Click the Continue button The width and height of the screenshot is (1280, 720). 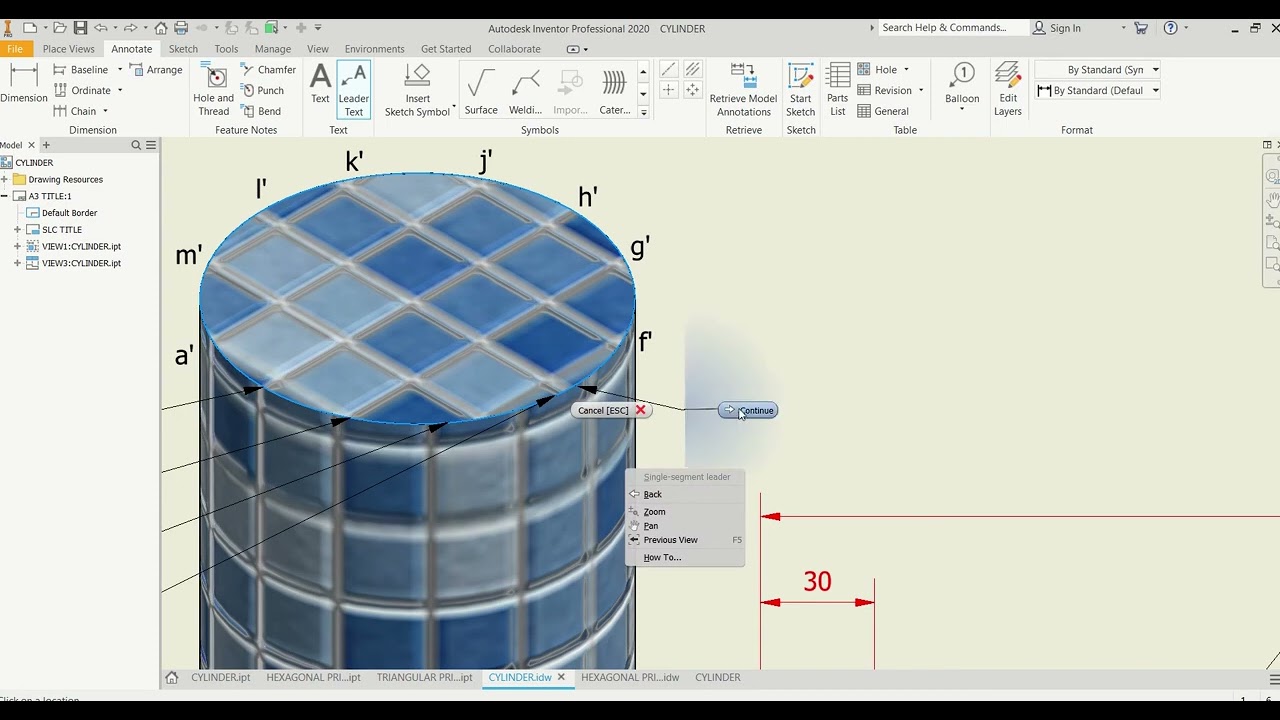click(x=748, y=410)
